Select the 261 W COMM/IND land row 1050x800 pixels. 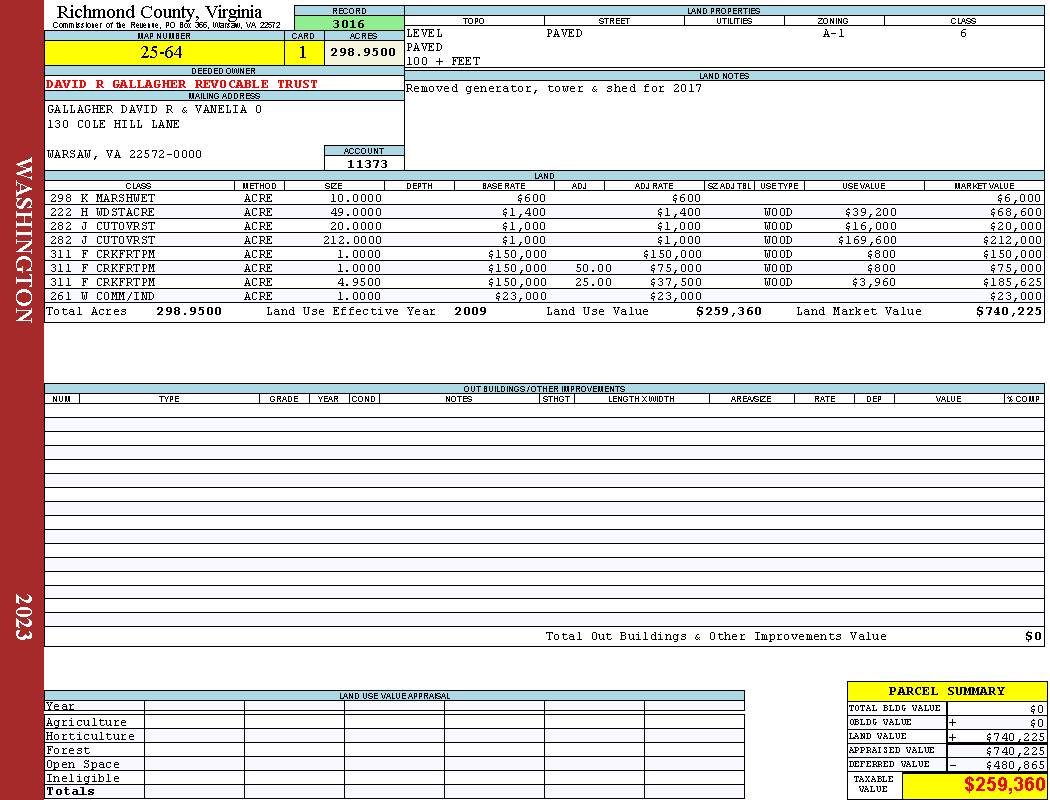(544, 296)
